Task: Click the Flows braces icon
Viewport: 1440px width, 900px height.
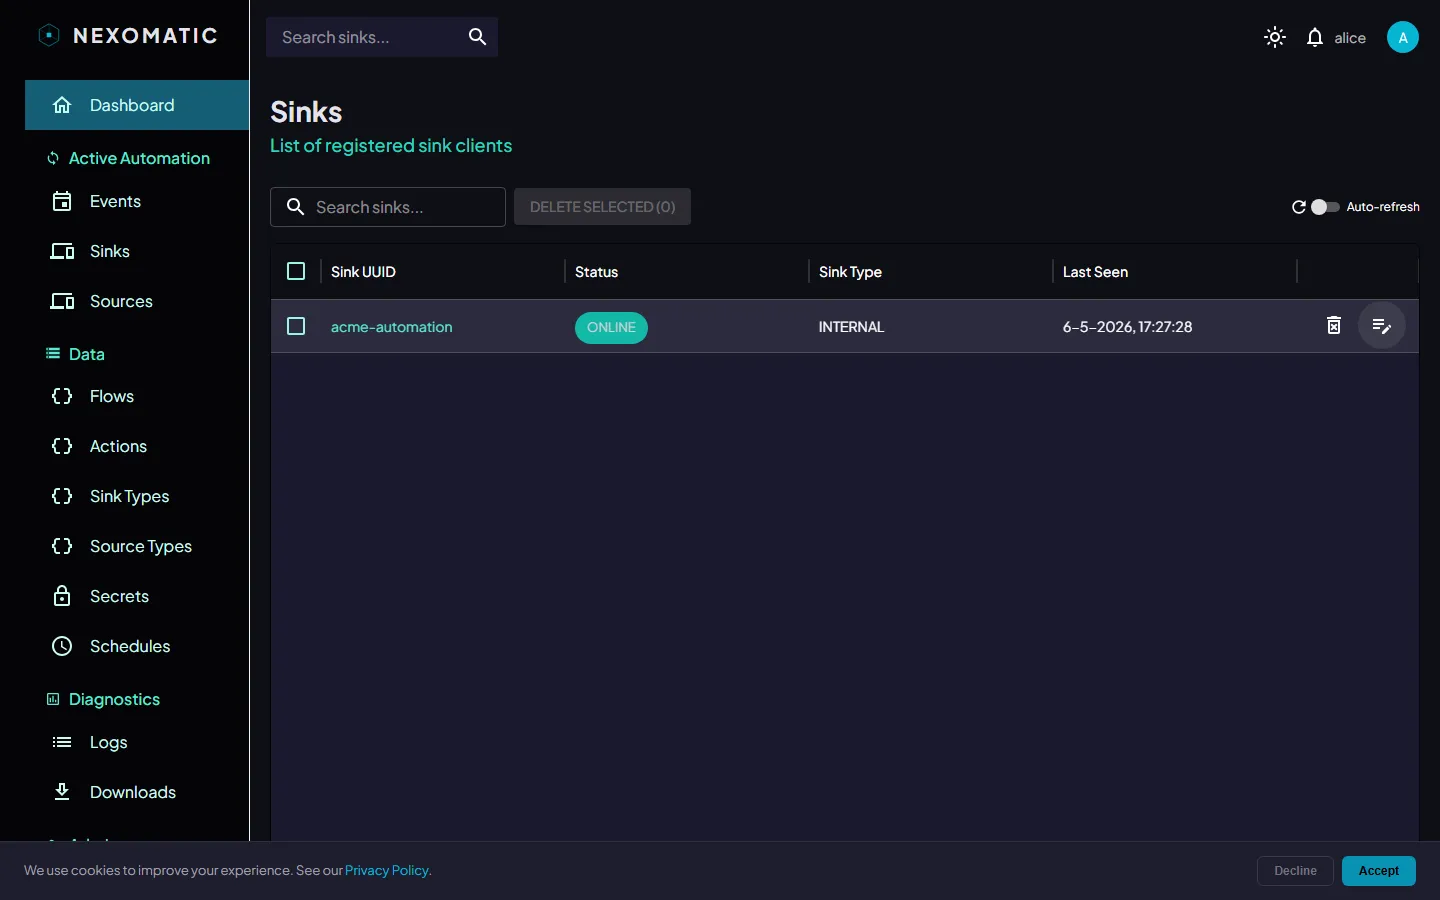Action: pyautogui.click(x=62, y=396)
